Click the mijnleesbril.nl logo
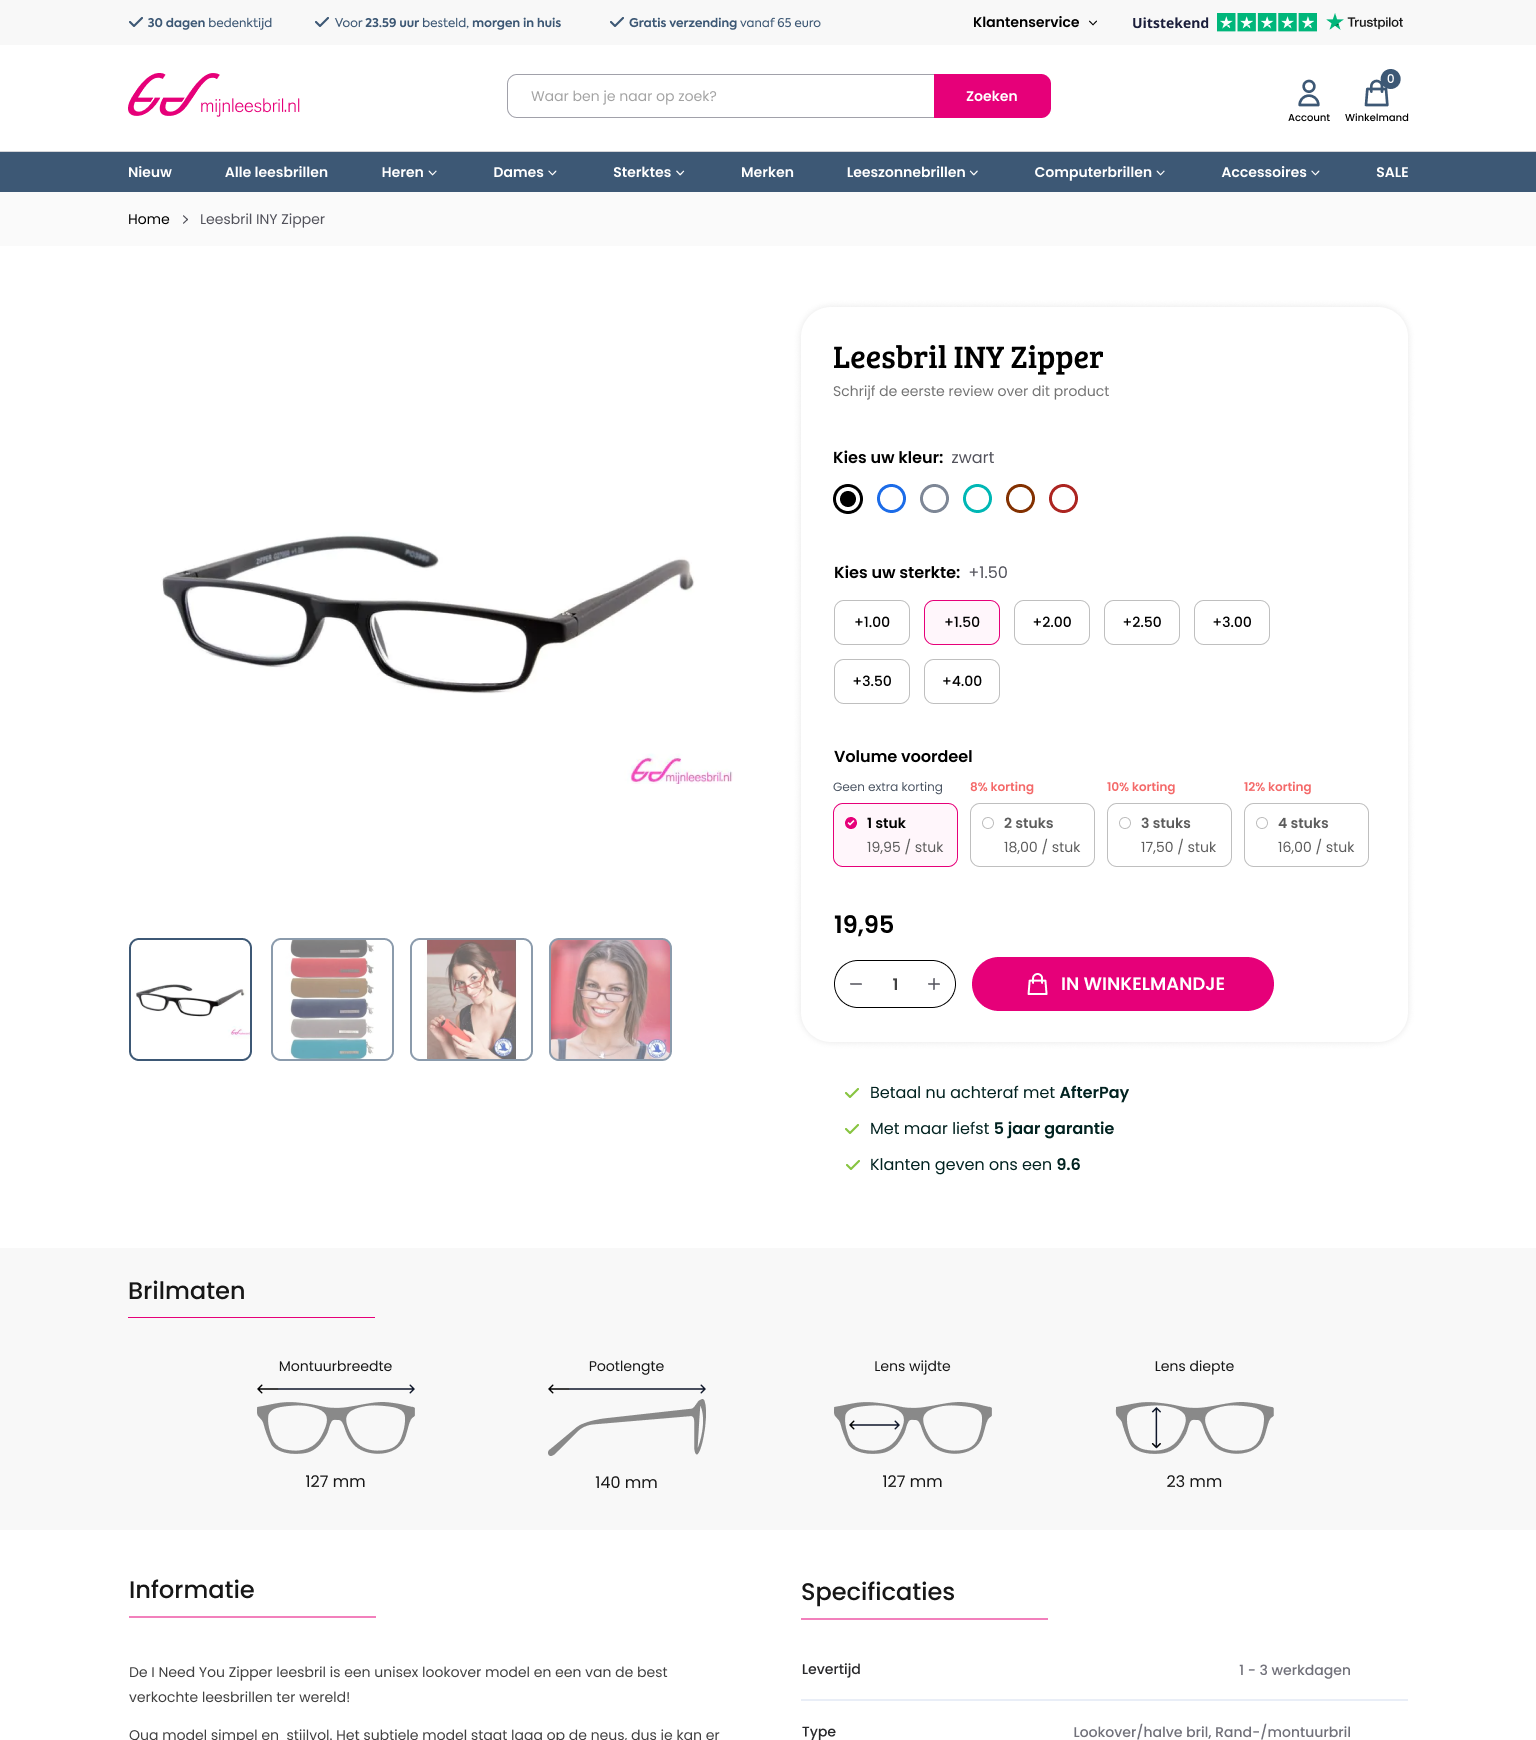The width and height of the screenshot is (1536, 1740). pos(214,95)
